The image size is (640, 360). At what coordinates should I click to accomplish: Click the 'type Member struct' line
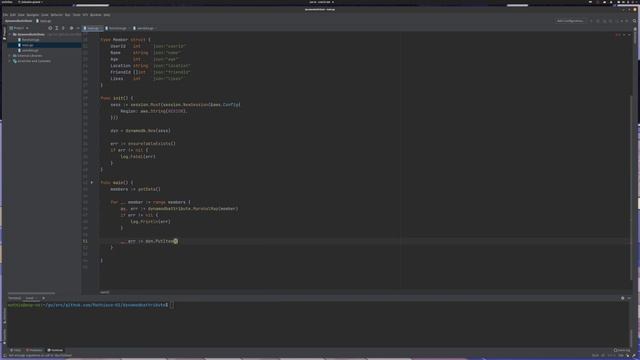pyautogui.click(x=125, y=40)
